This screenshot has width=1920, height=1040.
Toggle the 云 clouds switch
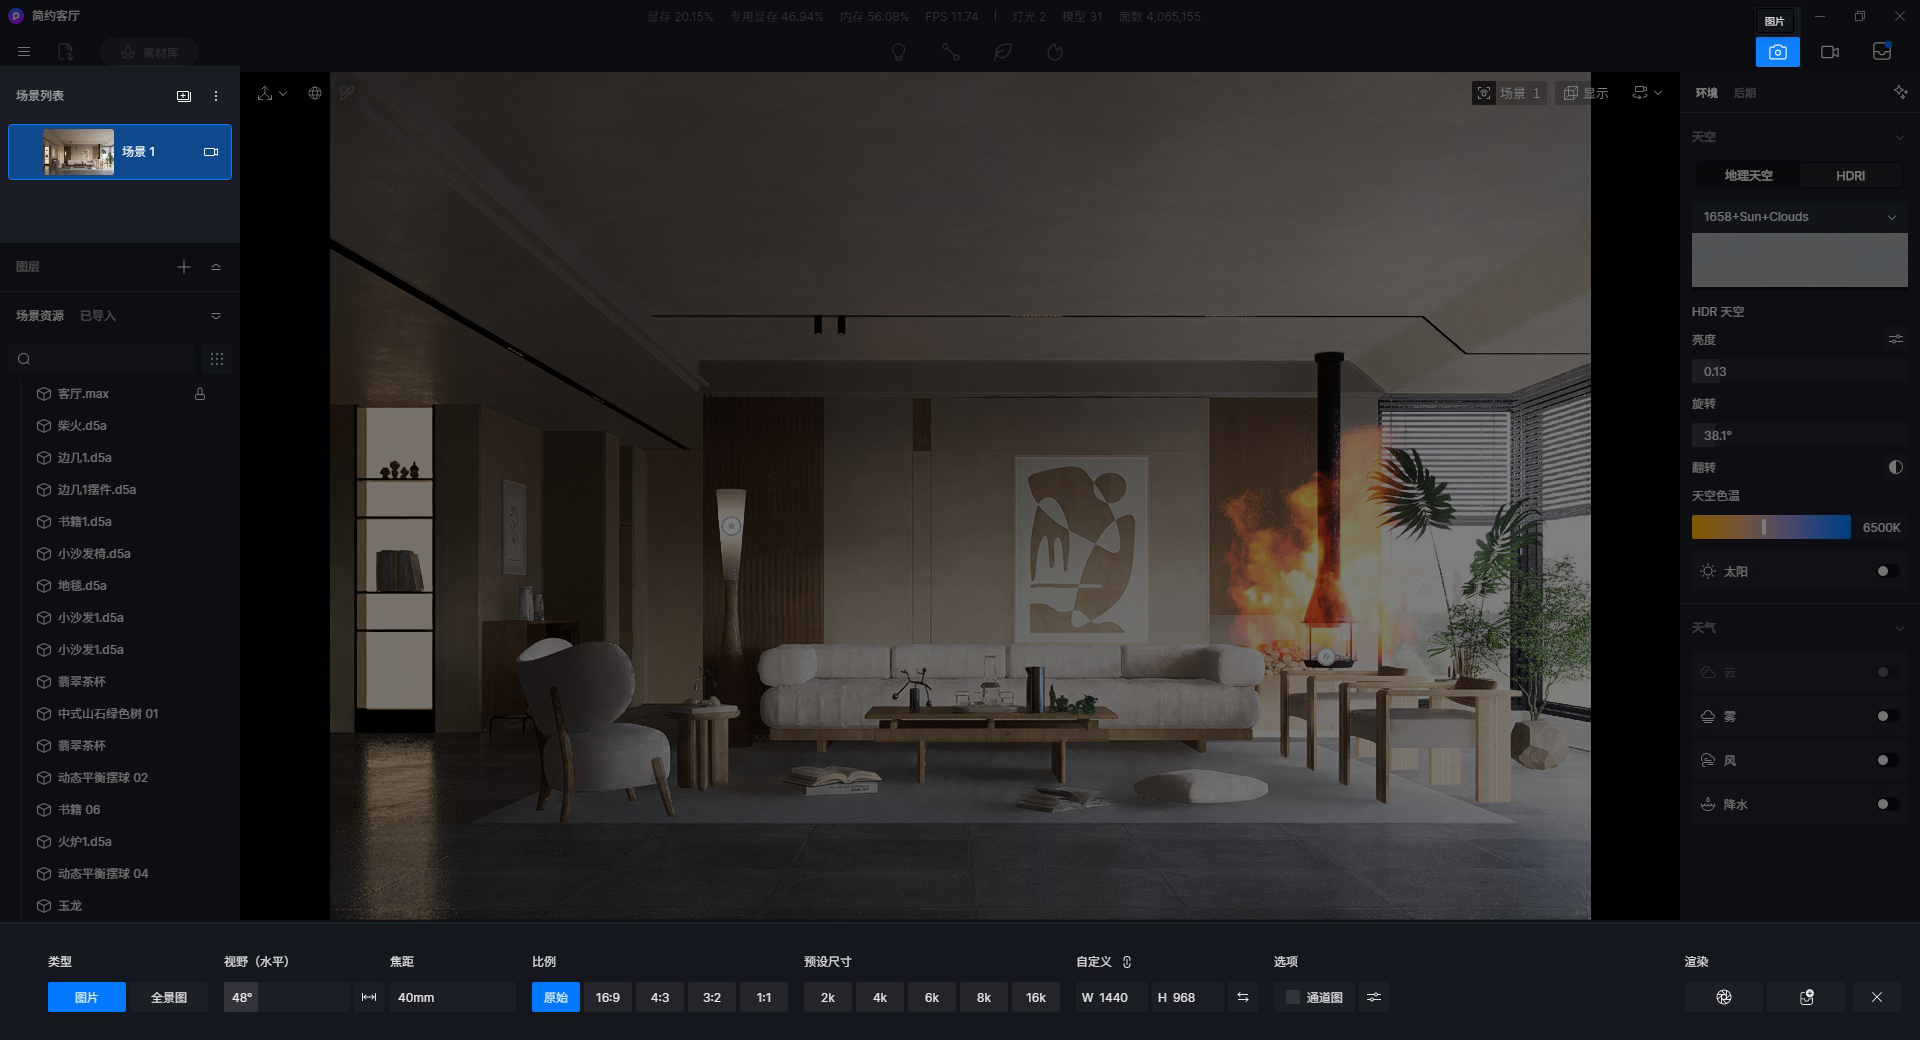tap(1887, 673)
